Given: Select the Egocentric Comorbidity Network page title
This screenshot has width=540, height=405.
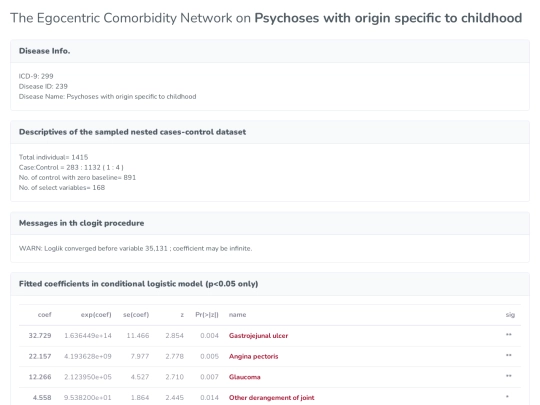Looking at the screenshot, I should tap(266, 18).
